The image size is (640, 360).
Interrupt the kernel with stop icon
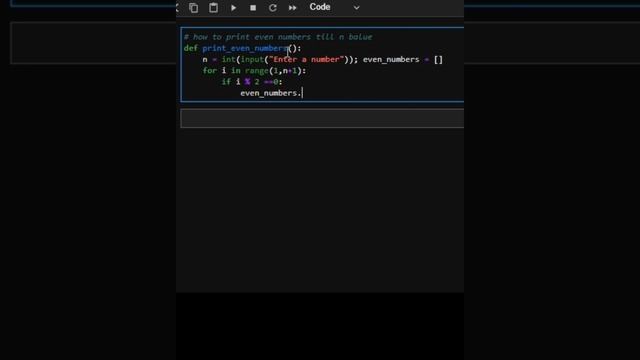(253, 8)
